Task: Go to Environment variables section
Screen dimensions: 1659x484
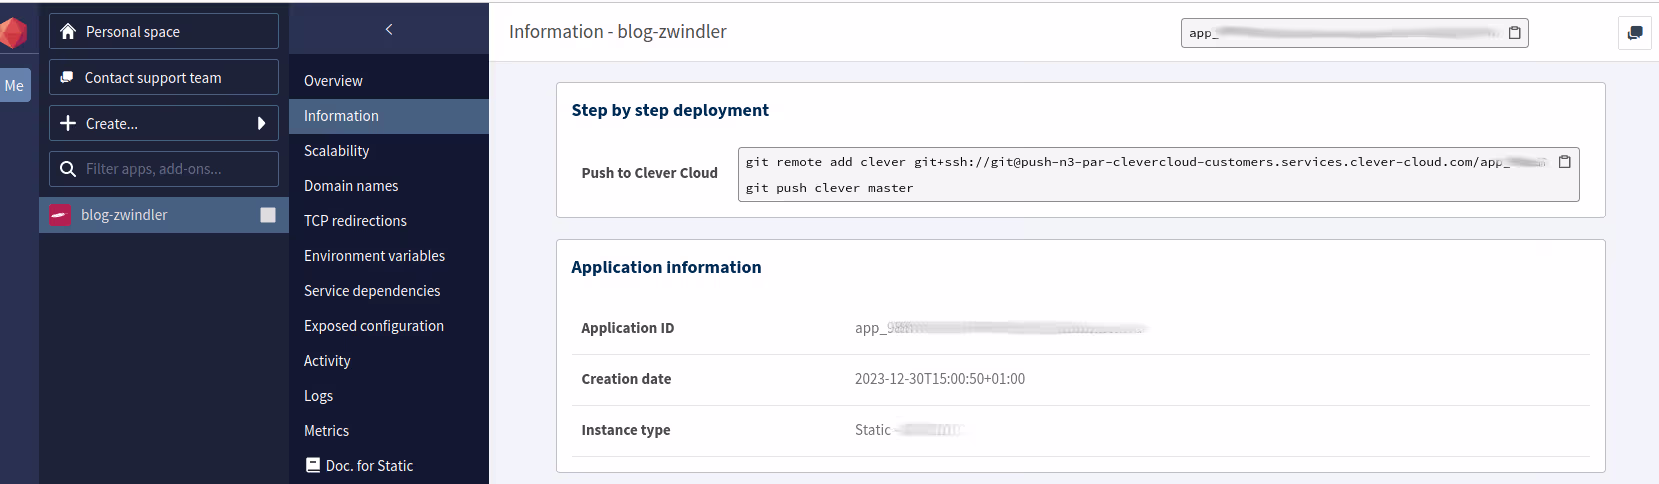Action: tap(374, 256)
